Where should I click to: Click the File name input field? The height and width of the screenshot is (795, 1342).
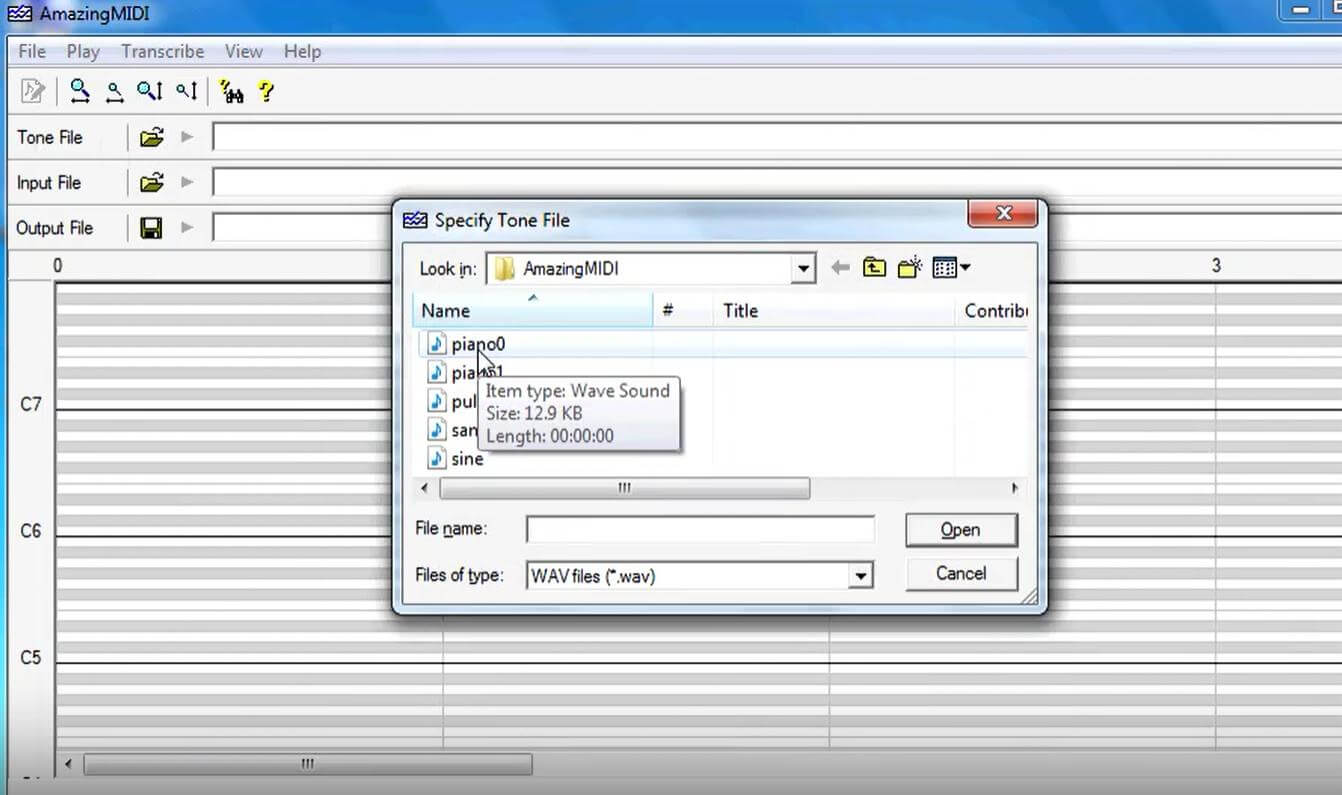700,529
